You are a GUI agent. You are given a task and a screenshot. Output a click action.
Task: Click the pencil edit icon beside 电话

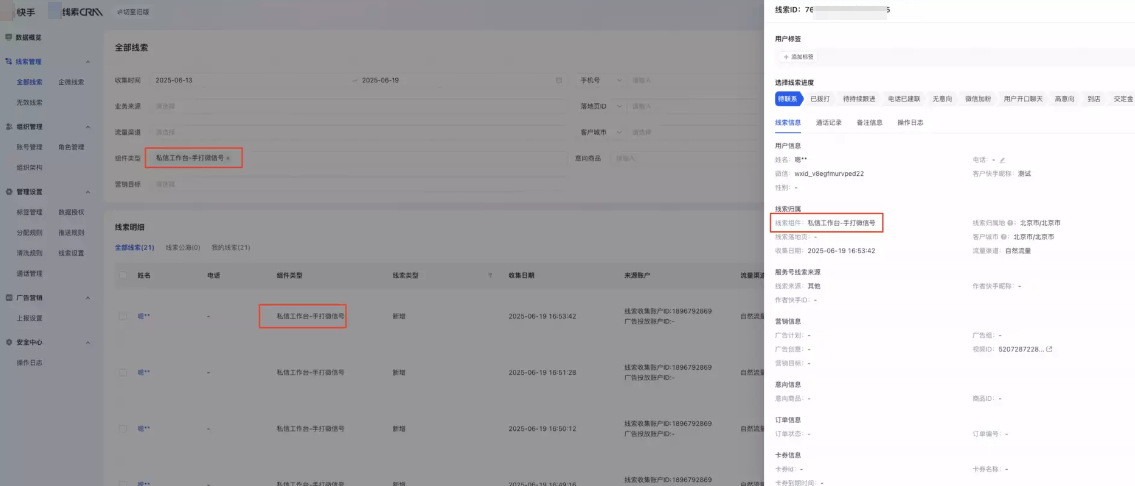point(1003,159)
